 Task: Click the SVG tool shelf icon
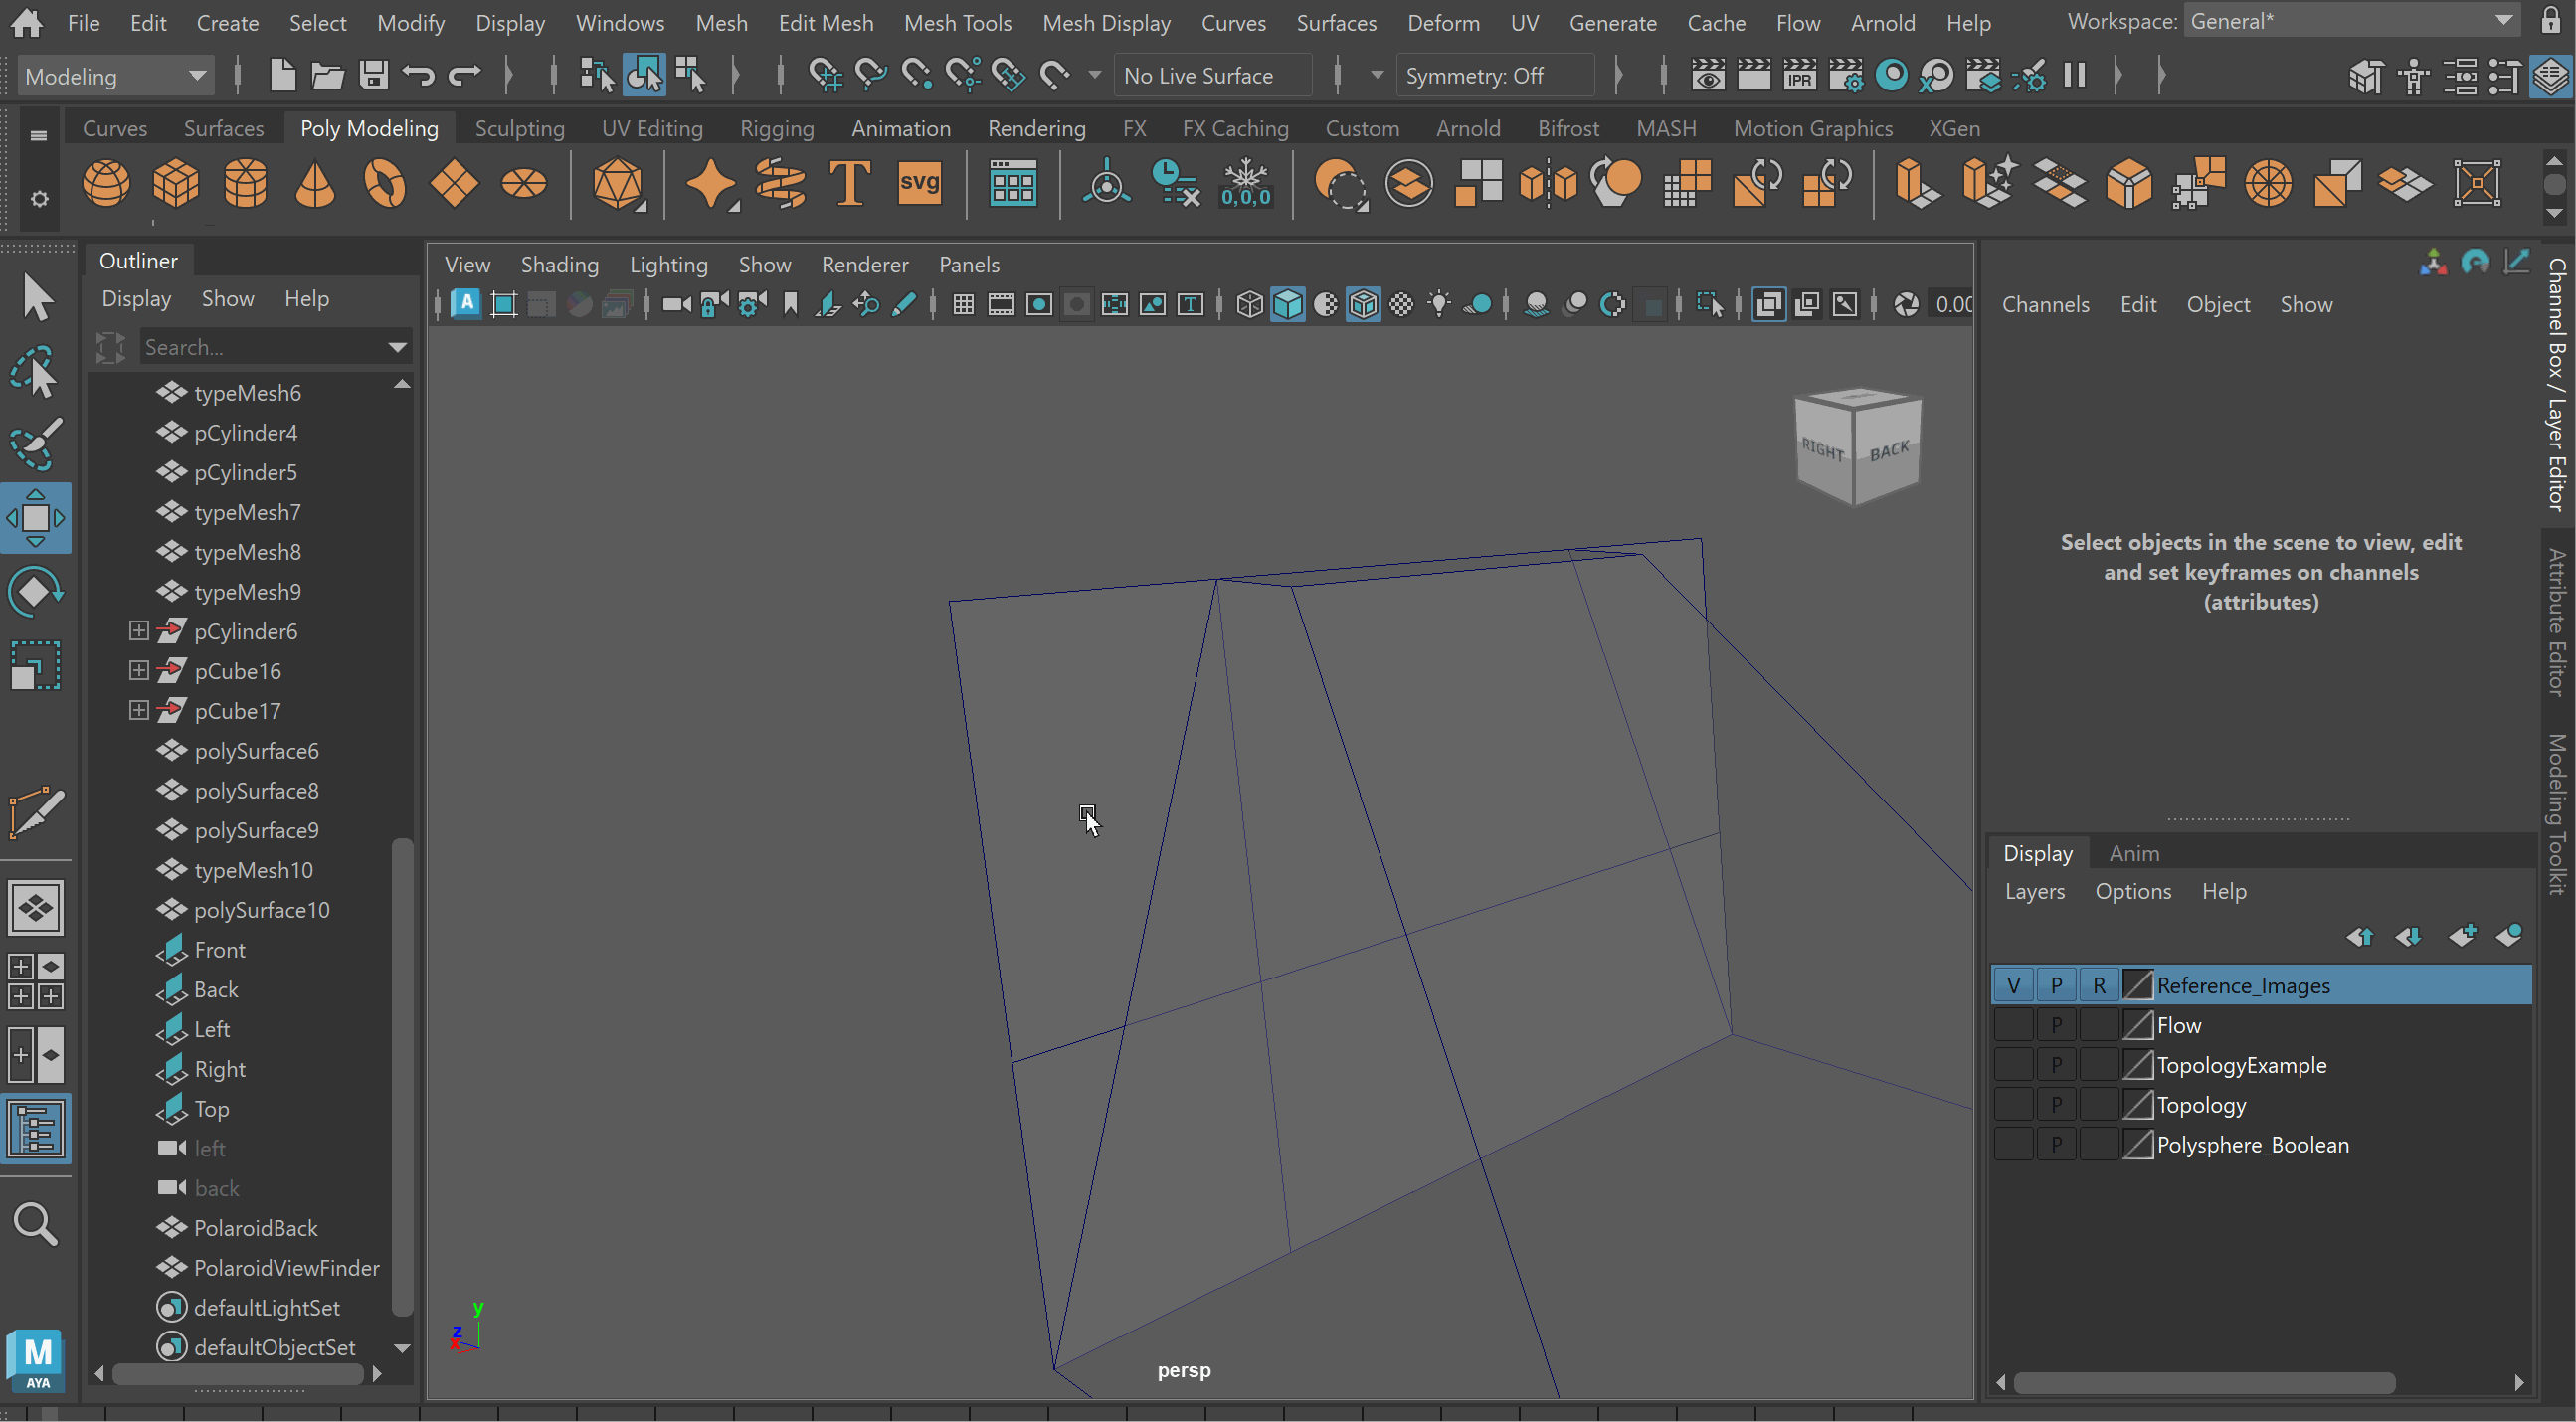(x=918, y=184)
